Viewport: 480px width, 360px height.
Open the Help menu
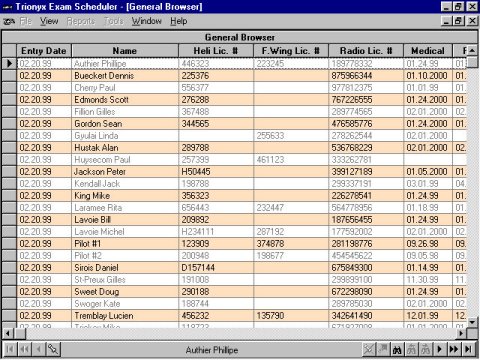[179, 21]
